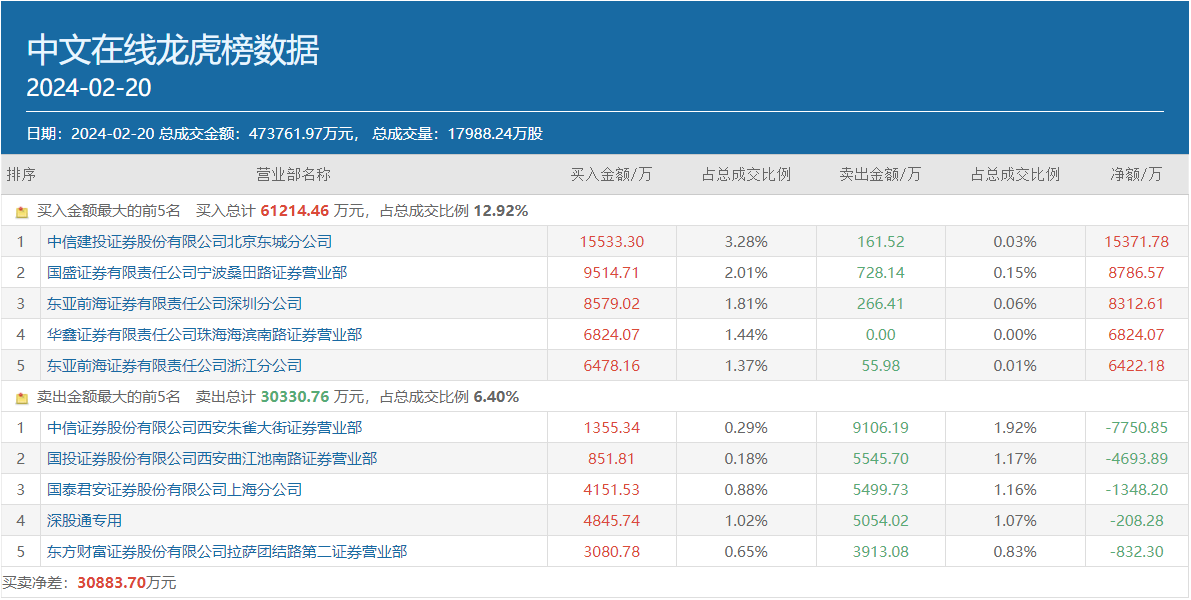Select buy amount 9514.71

click(611, 273)
